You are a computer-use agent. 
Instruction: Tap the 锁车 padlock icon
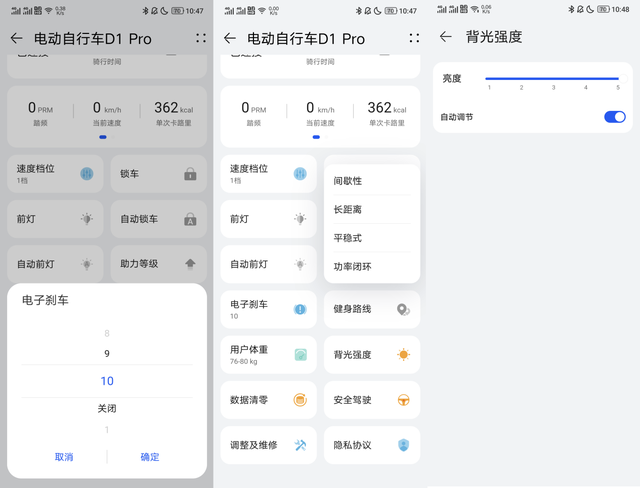point(190,174)
